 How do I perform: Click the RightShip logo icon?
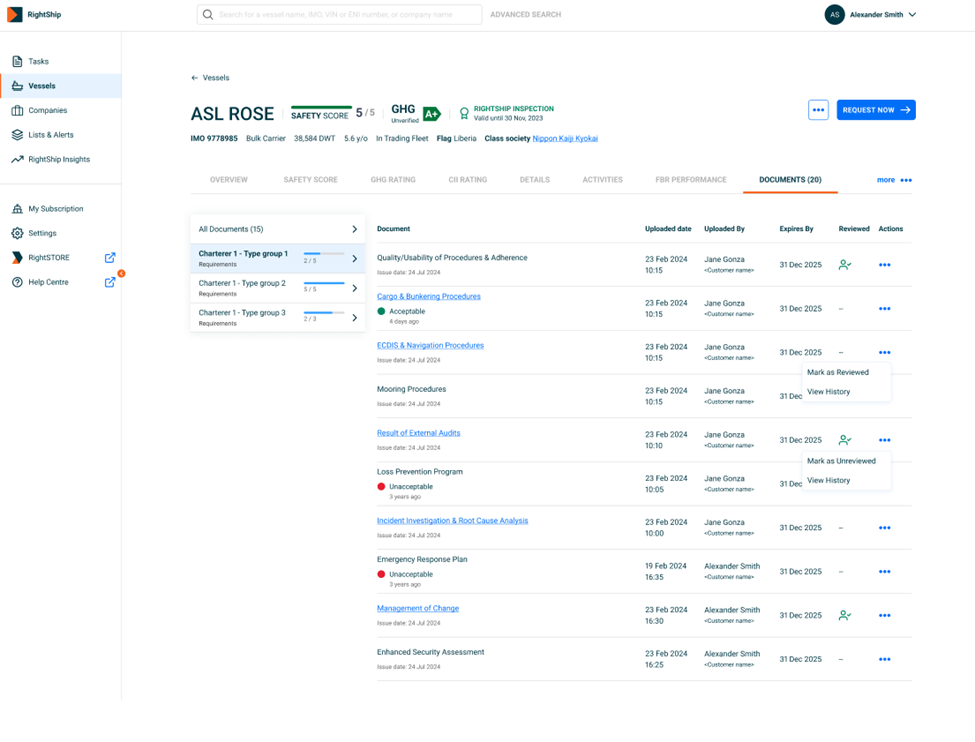(14, 14)
